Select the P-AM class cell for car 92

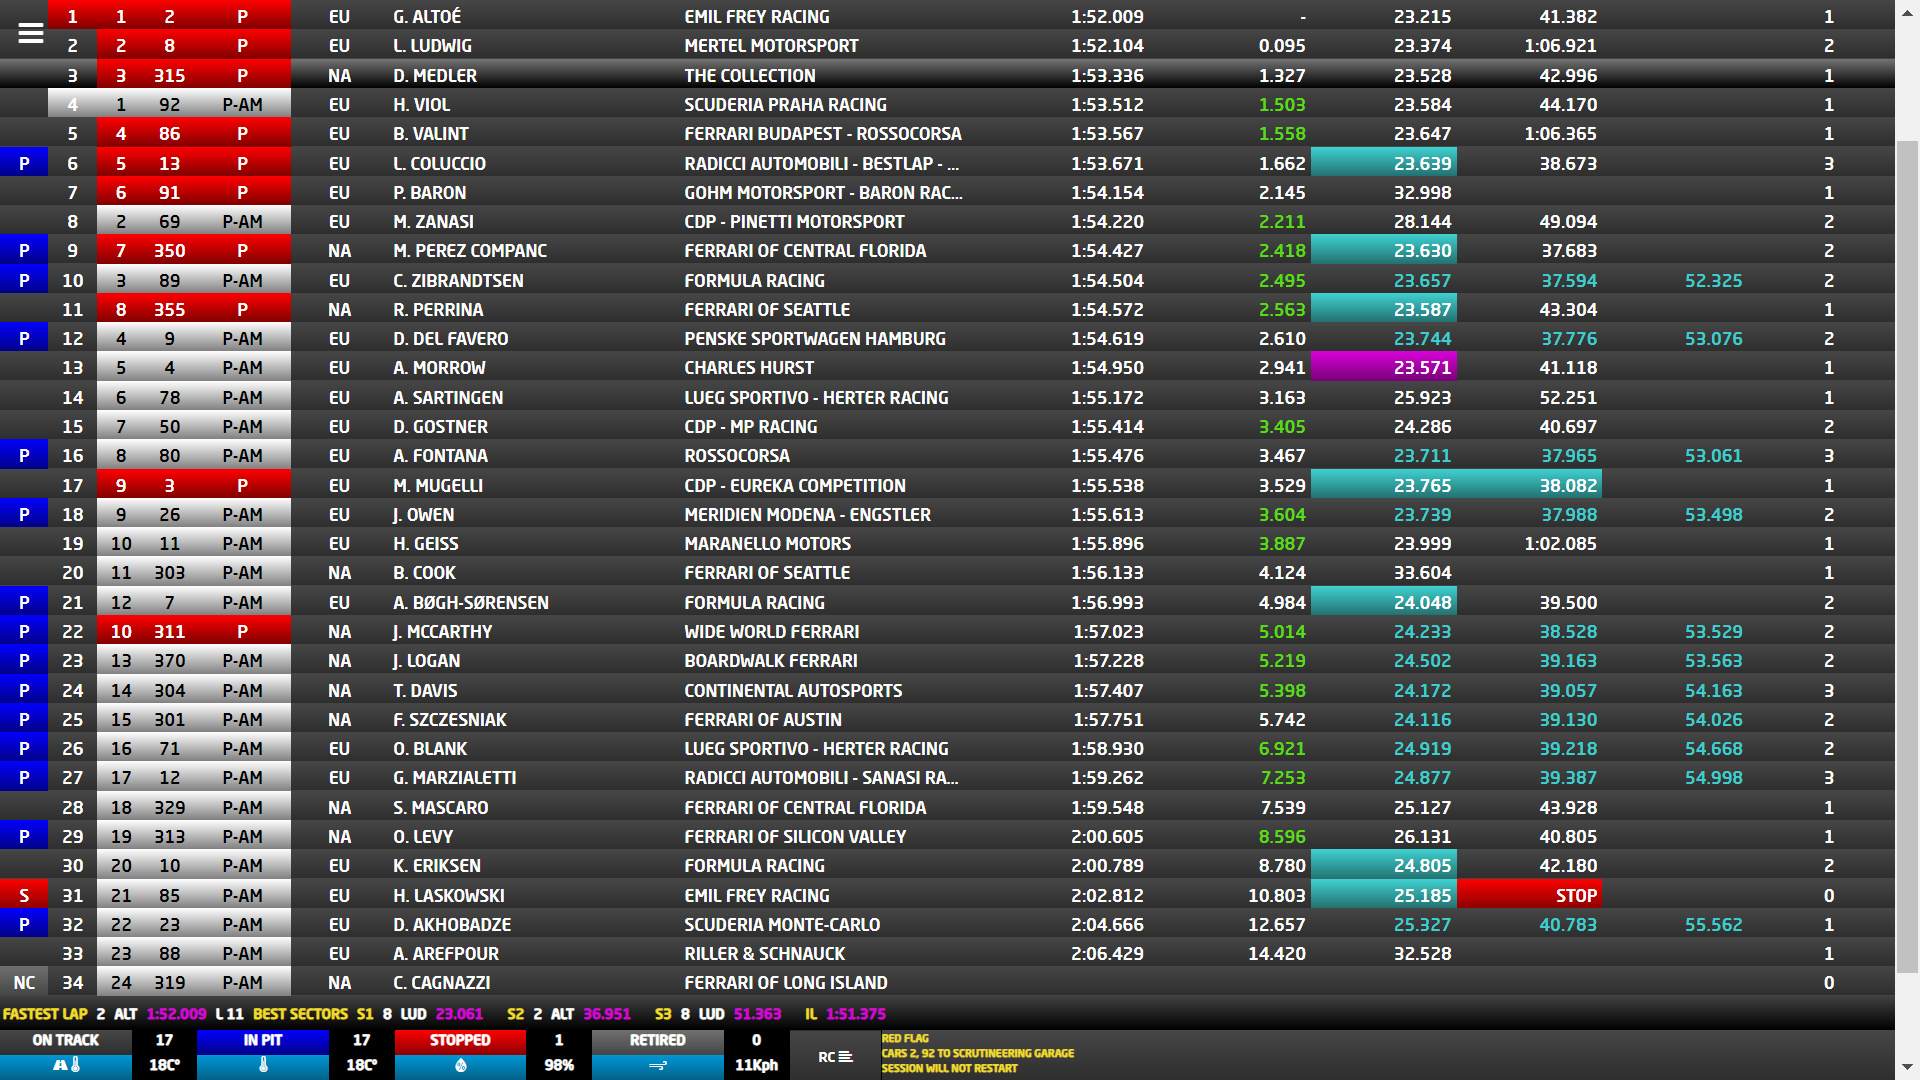pos(242,104)
